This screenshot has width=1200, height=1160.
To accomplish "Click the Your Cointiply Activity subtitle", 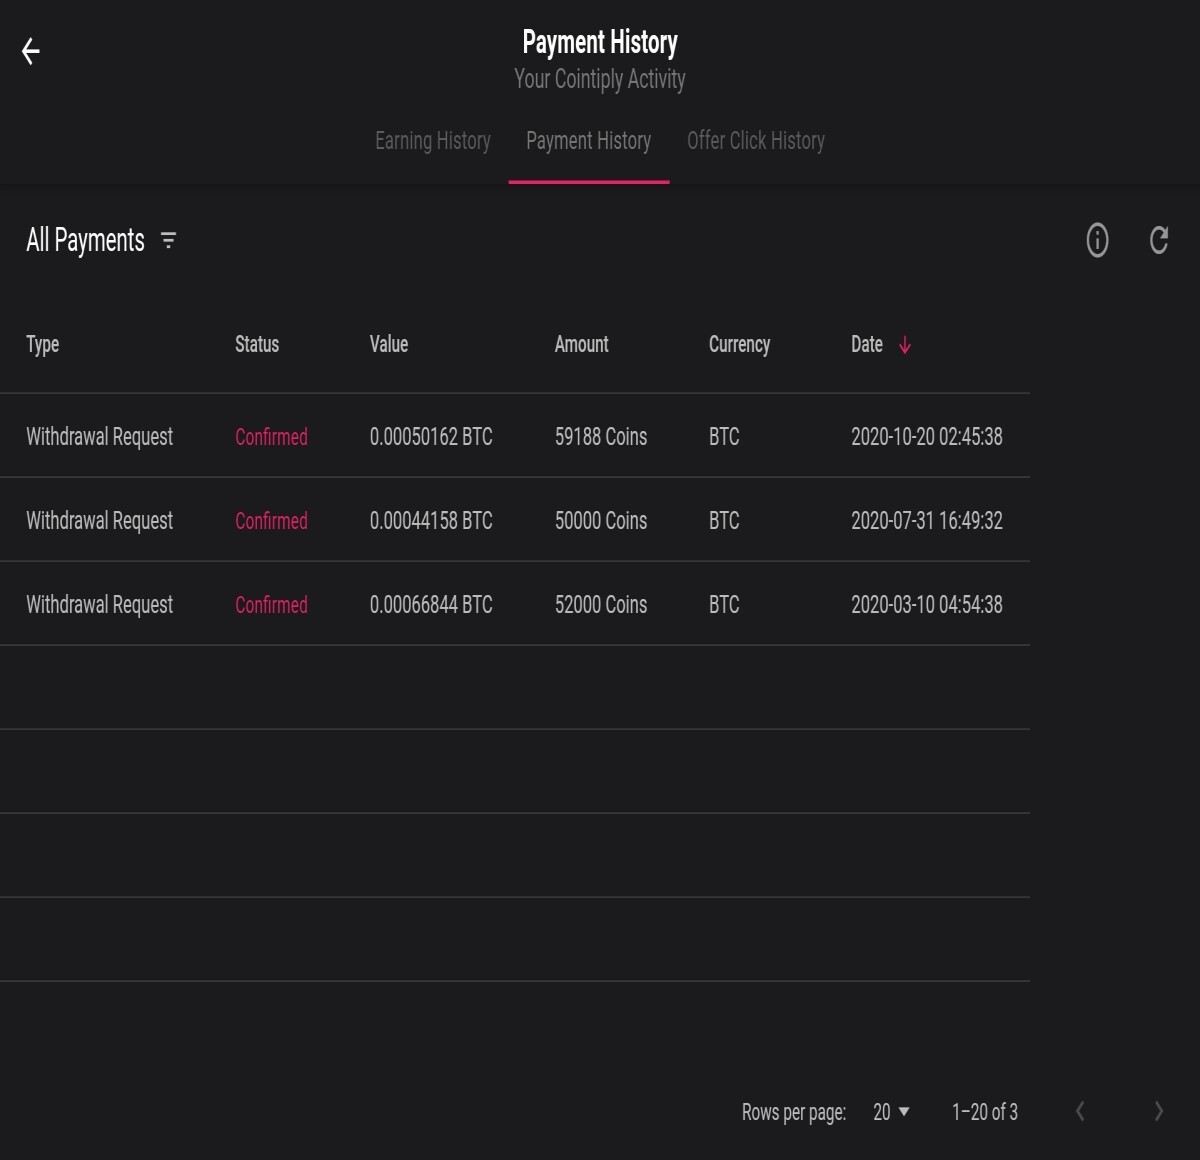I will (600, 79).
